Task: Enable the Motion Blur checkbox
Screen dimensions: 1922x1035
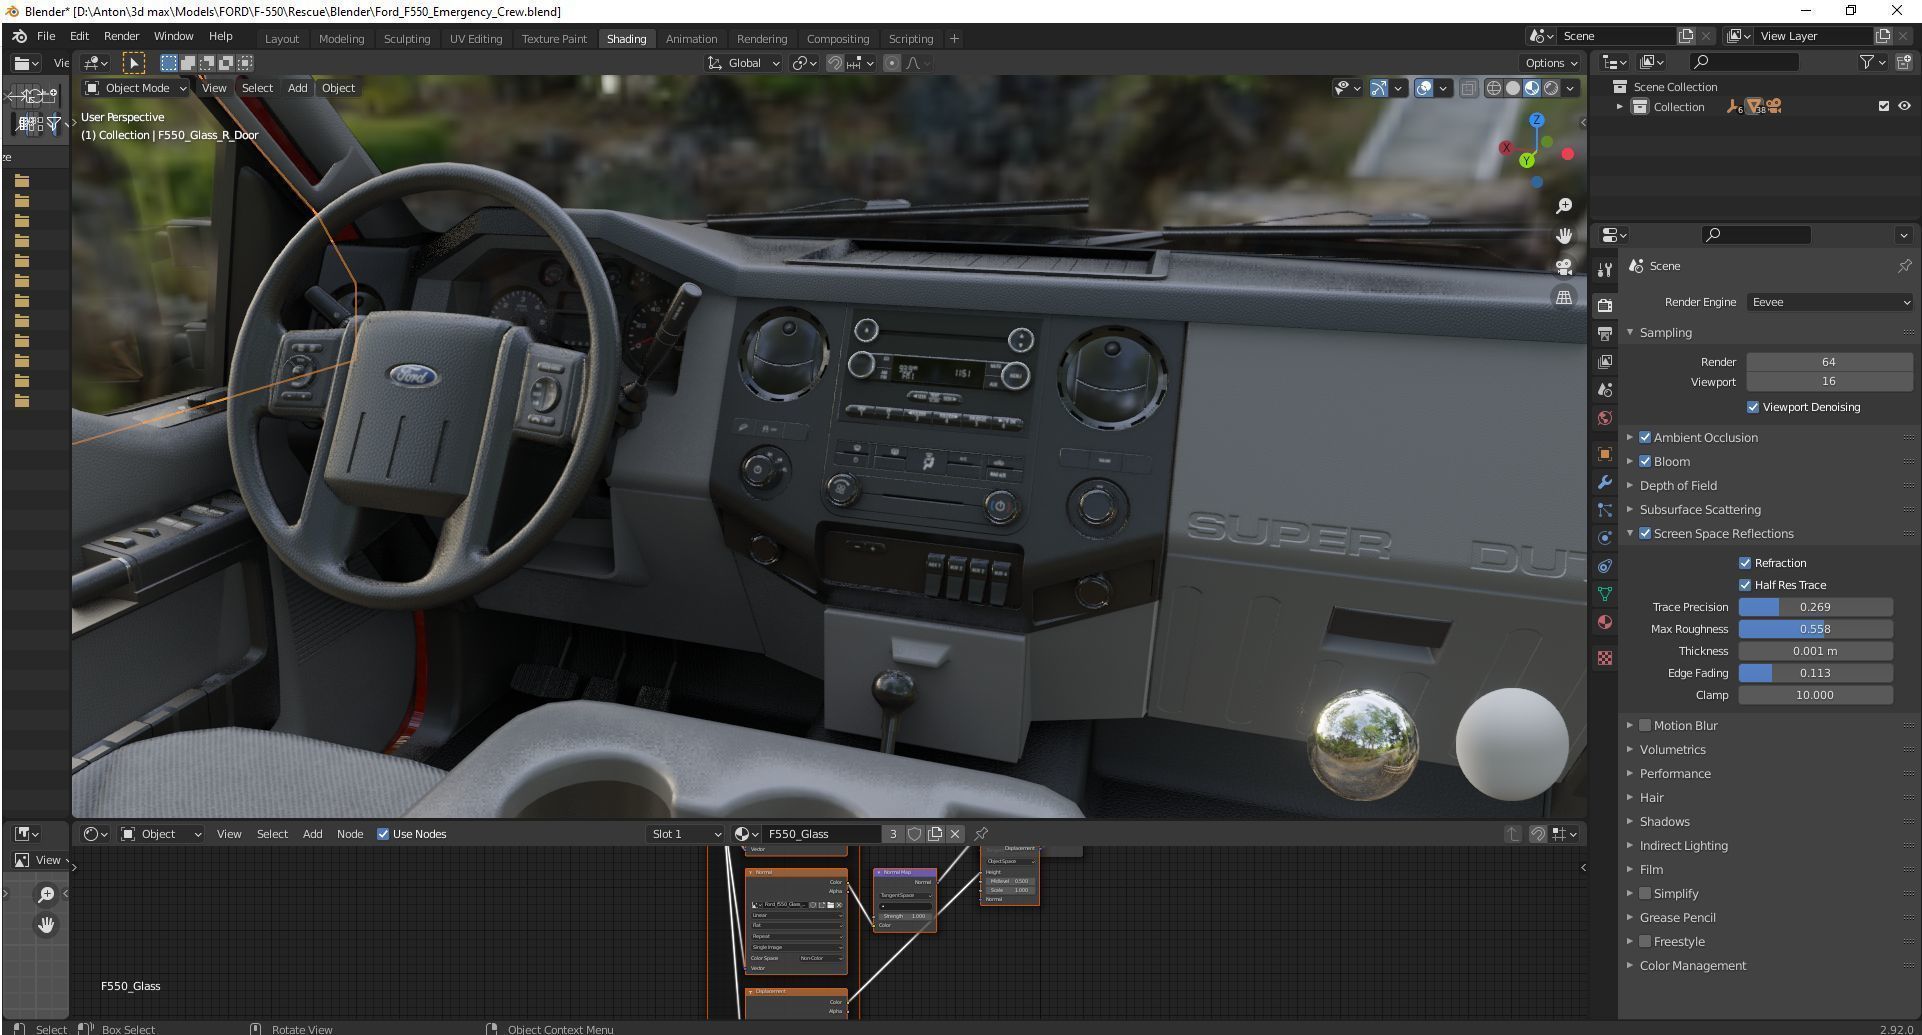Action: point(1645,725)
